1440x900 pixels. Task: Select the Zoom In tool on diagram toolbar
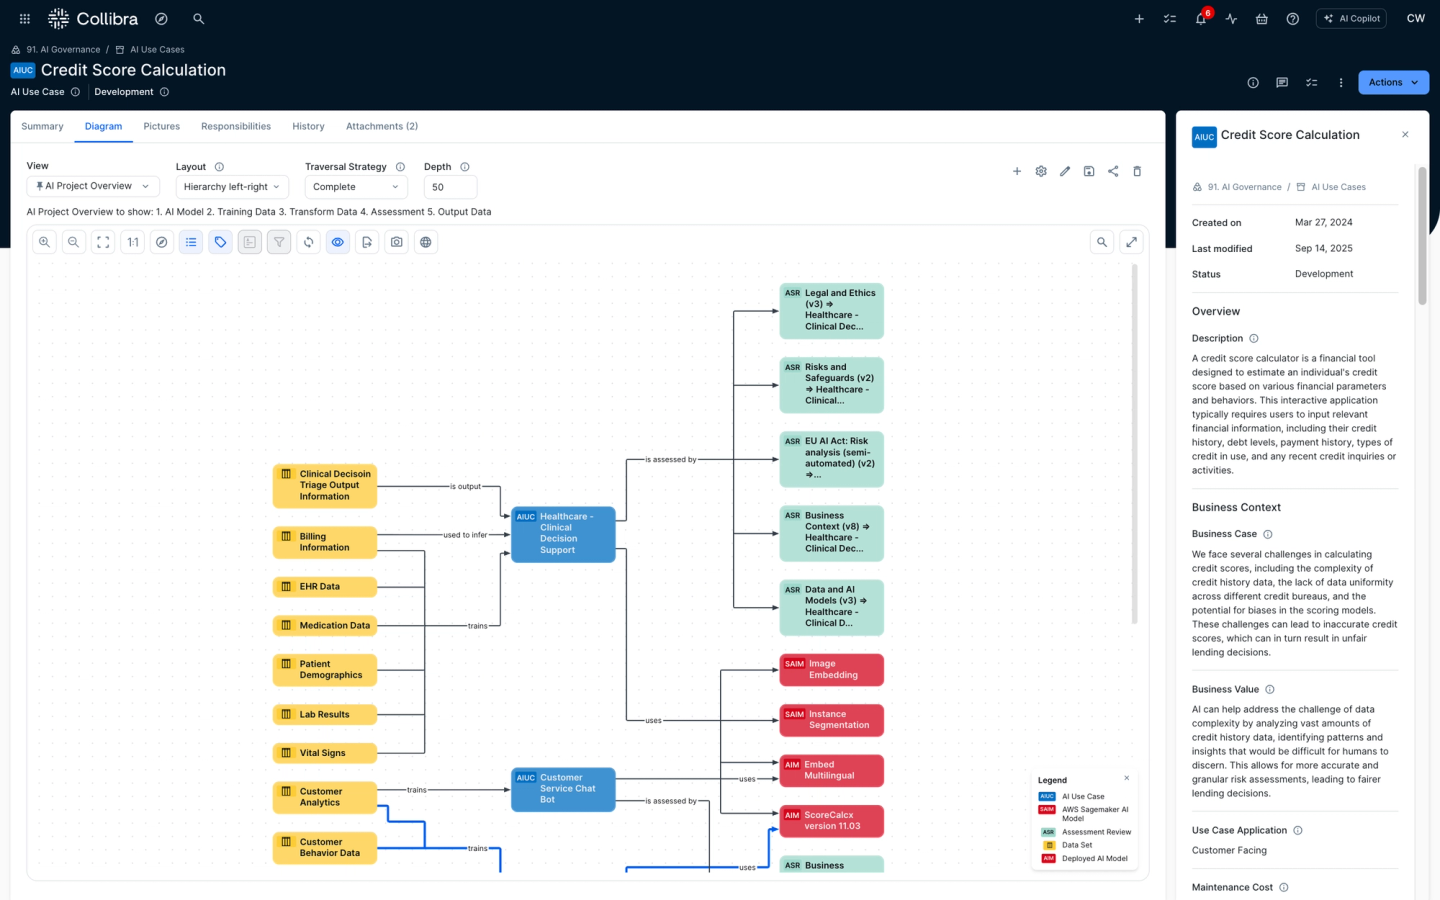(x=44, y=241)
